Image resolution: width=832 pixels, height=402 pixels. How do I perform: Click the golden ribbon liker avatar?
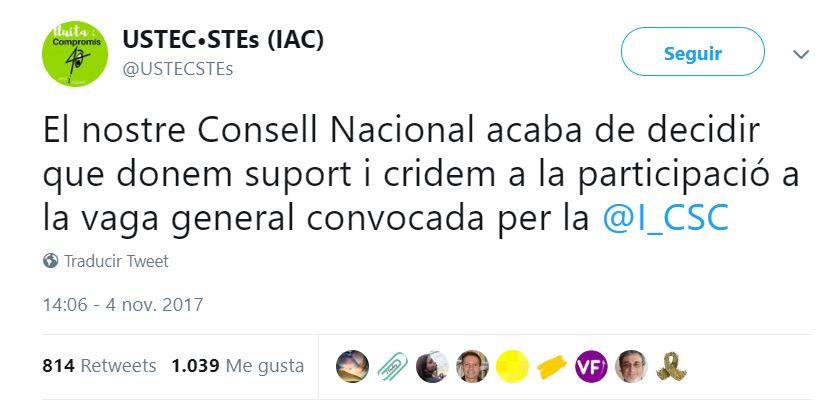pyautogui.click(x=671, y=367)
